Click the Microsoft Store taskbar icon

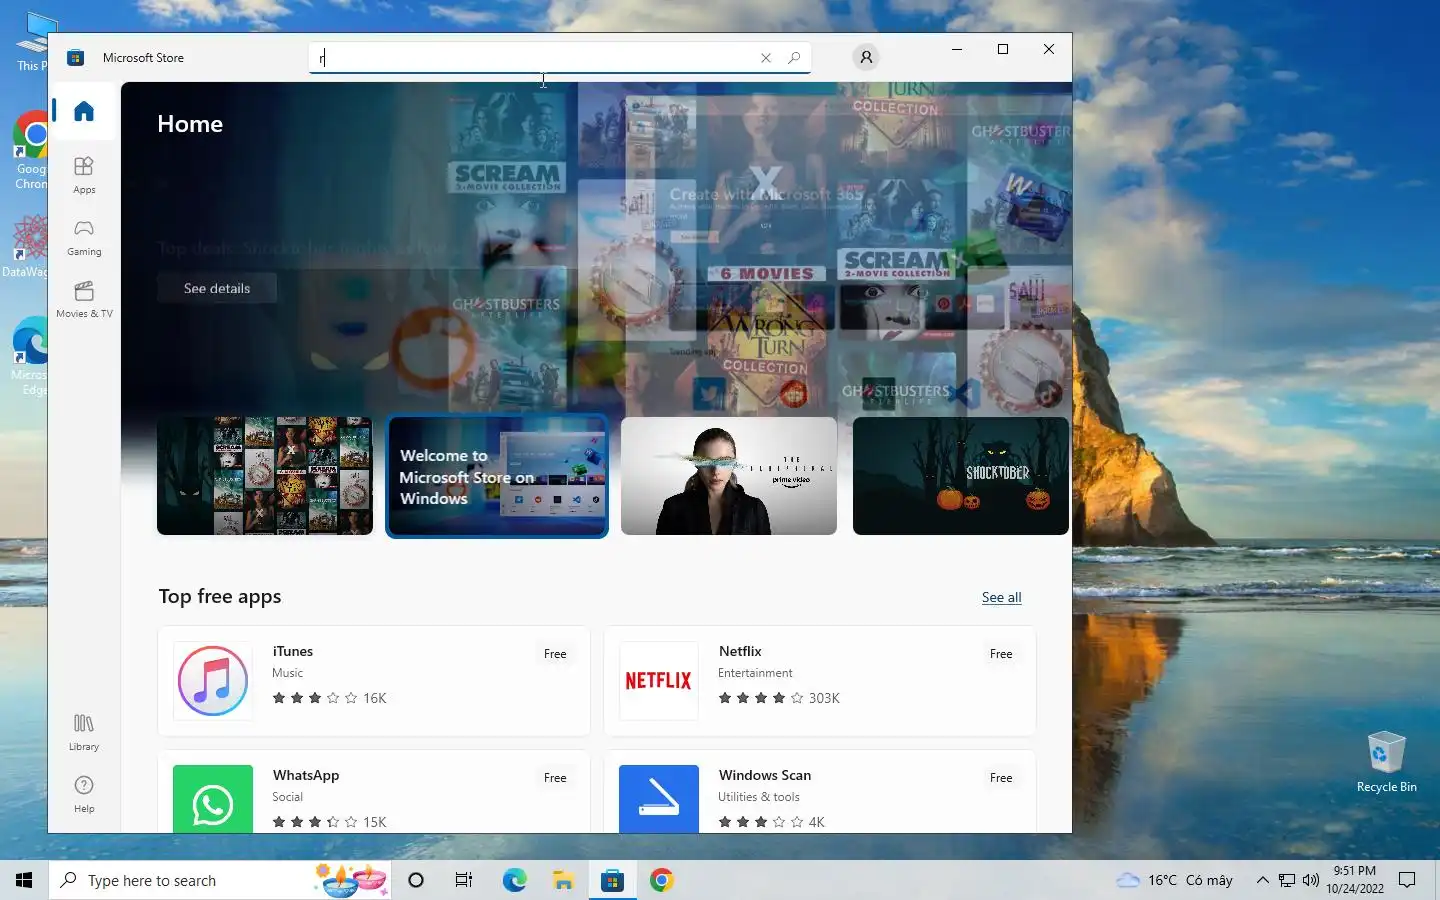612,880
